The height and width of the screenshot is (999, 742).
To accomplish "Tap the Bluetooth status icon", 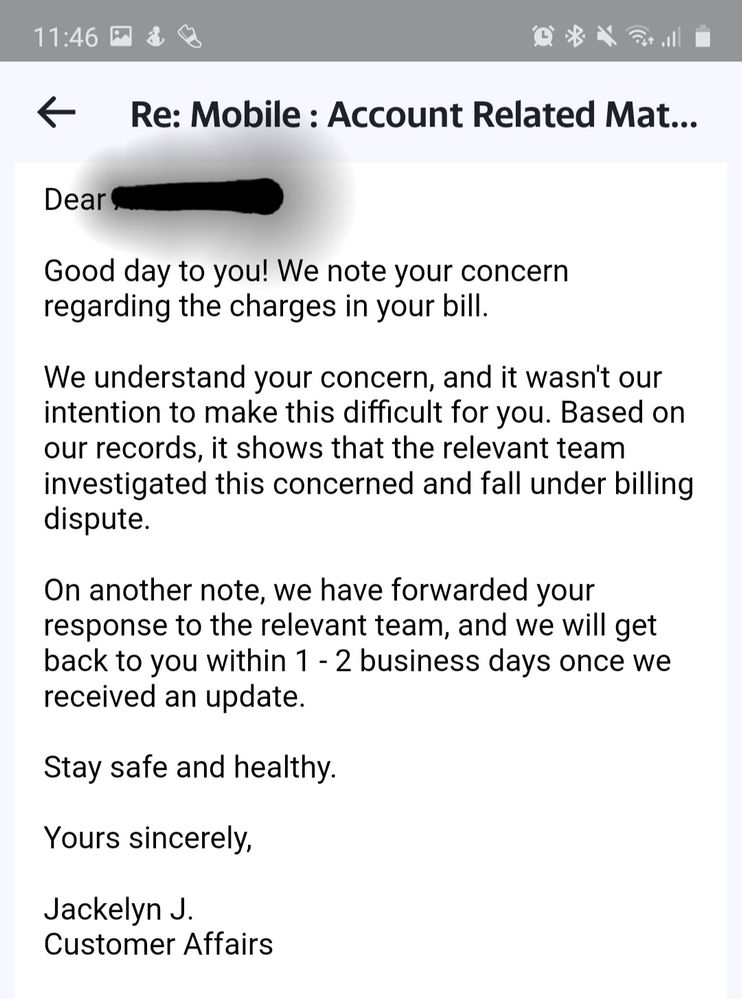I will pos(576,37).
